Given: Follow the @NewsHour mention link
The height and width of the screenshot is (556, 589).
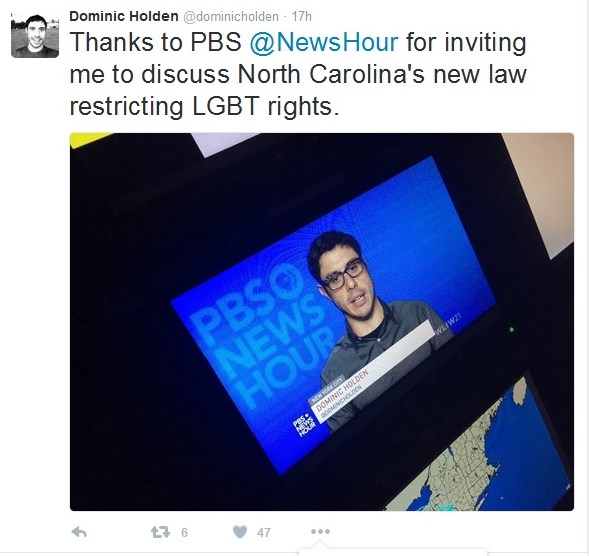Looking at the screenshot, I should 323,42.
